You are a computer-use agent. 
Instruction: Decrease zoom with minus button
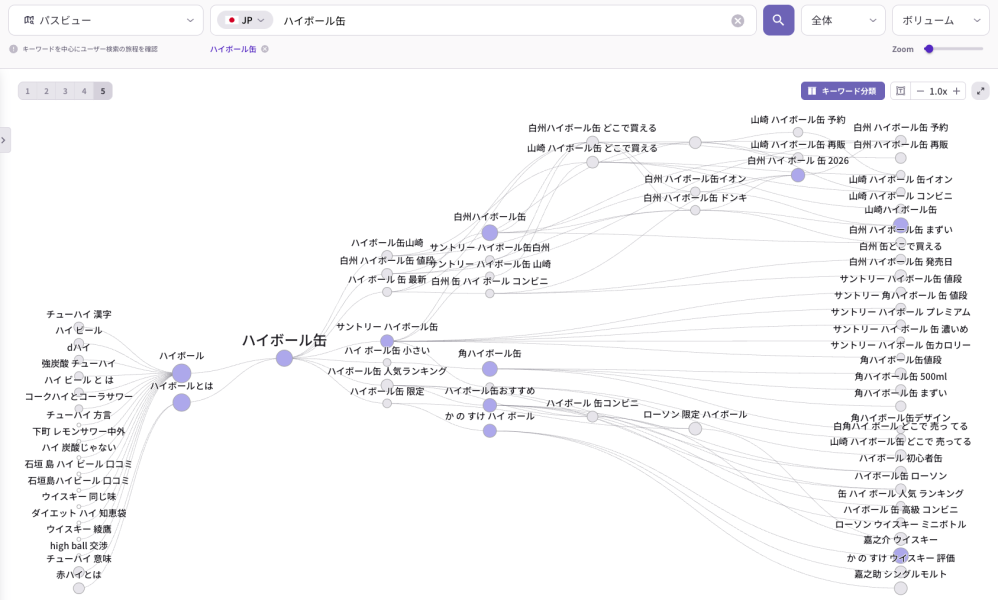(x=920, y=91)
